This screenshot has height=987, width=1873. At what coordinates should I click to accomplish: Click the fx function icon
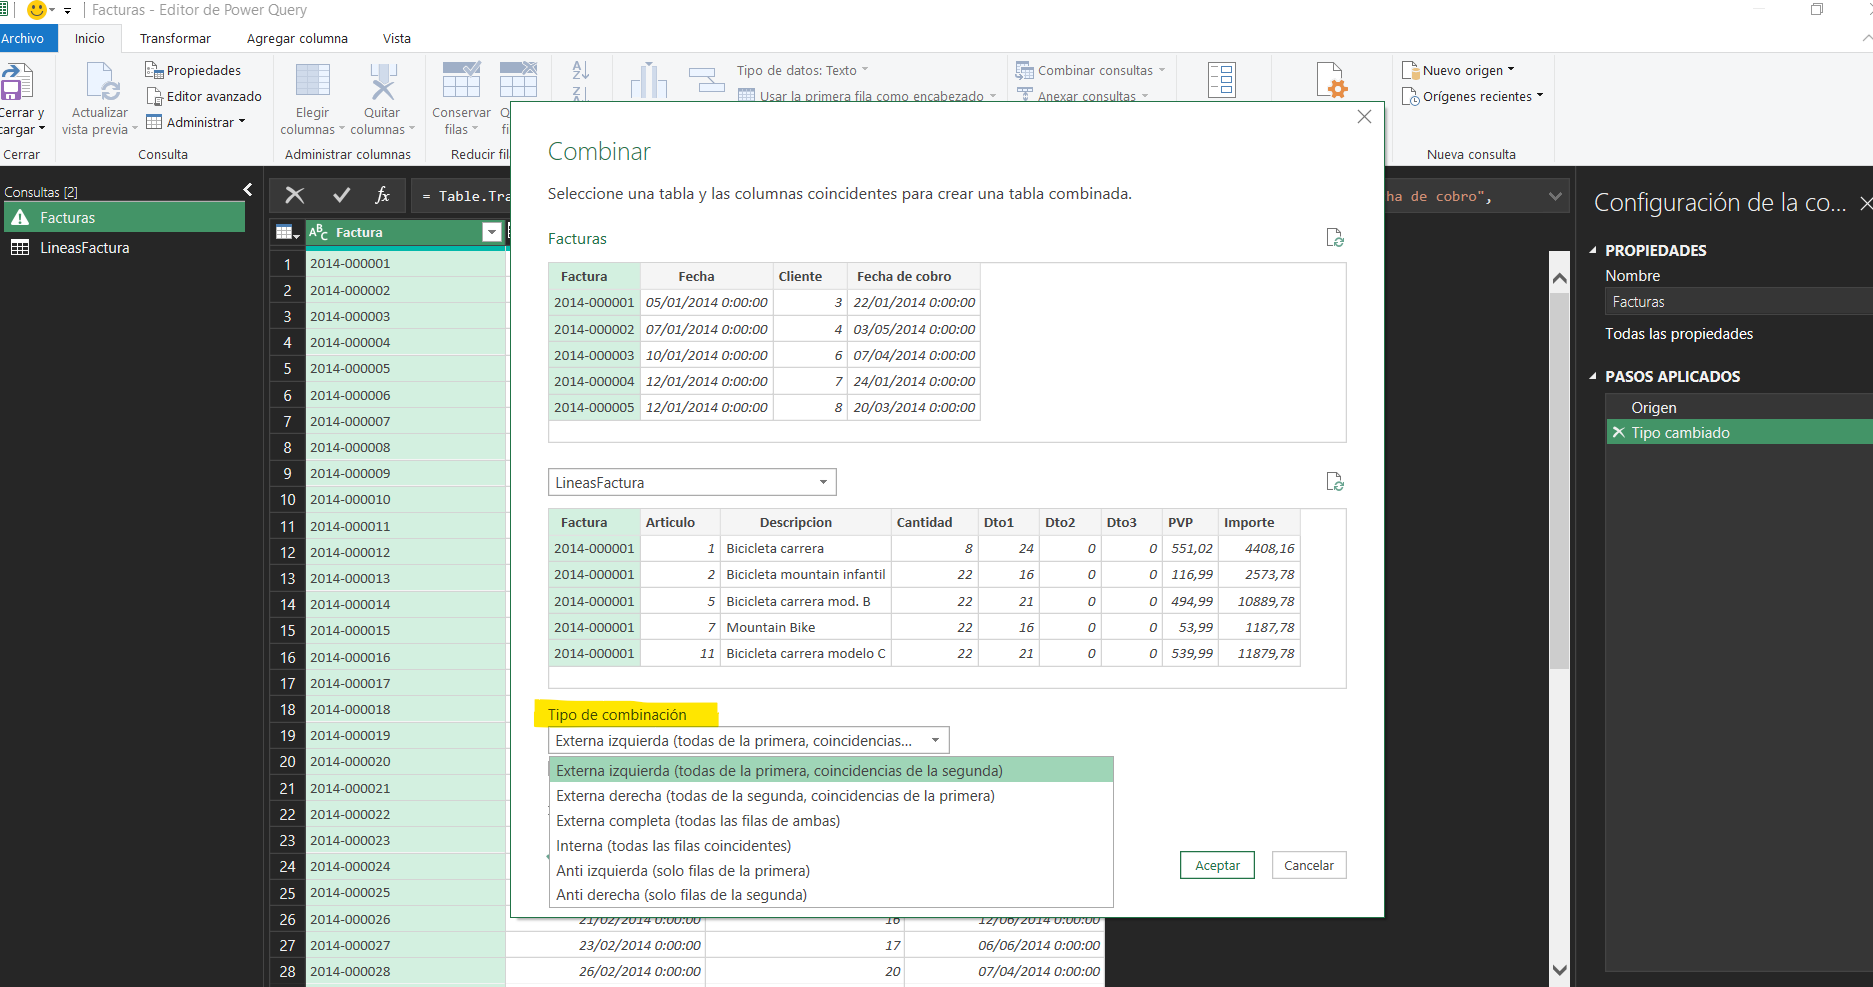382,196
